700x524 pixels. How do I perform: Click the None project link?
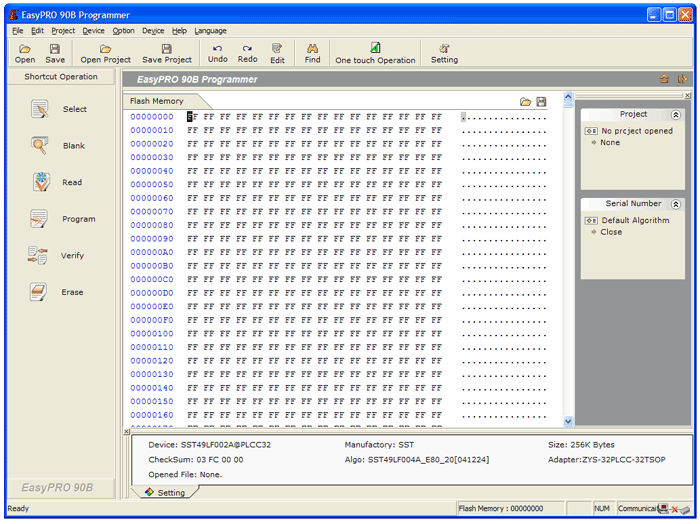pyautogui.click(x=610, y=142)
